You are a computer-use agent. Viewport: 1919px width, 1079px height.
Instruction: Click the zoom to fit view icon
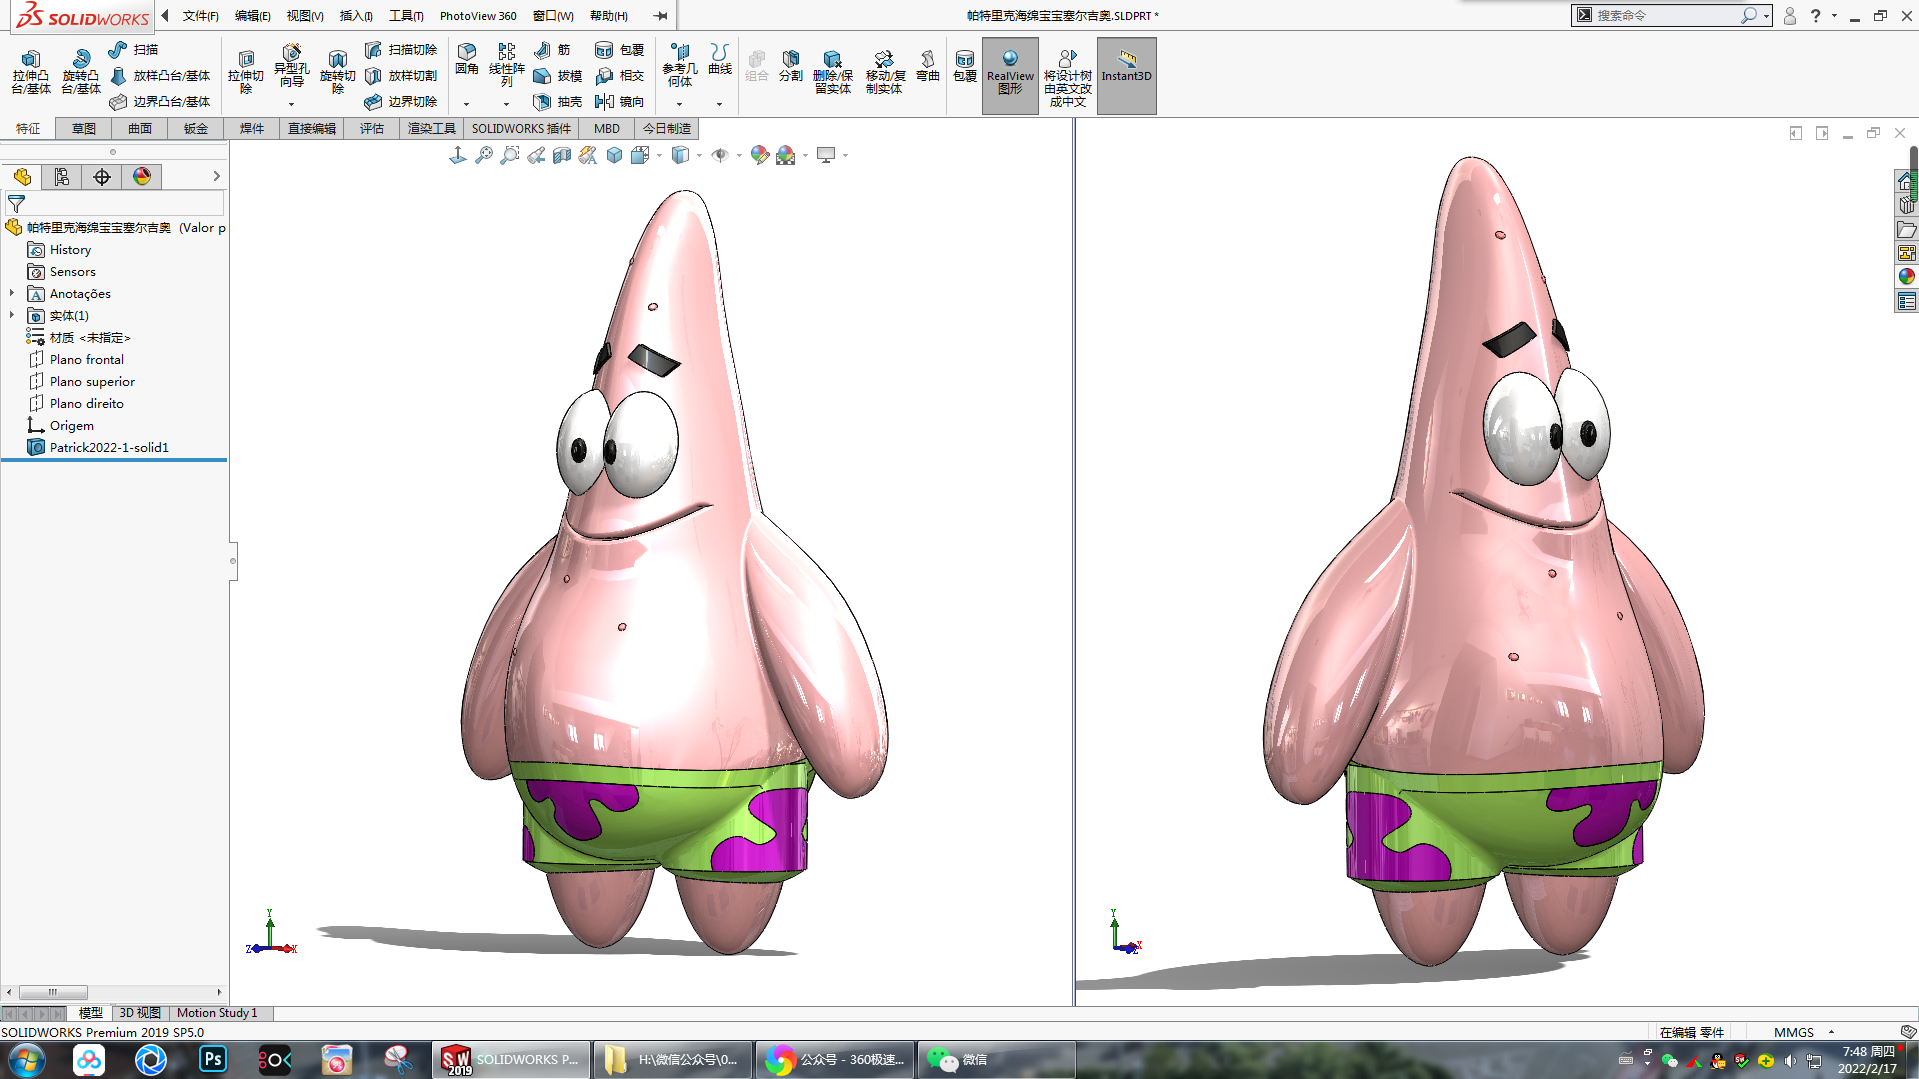pyautogui.click(x=484, y=155)
